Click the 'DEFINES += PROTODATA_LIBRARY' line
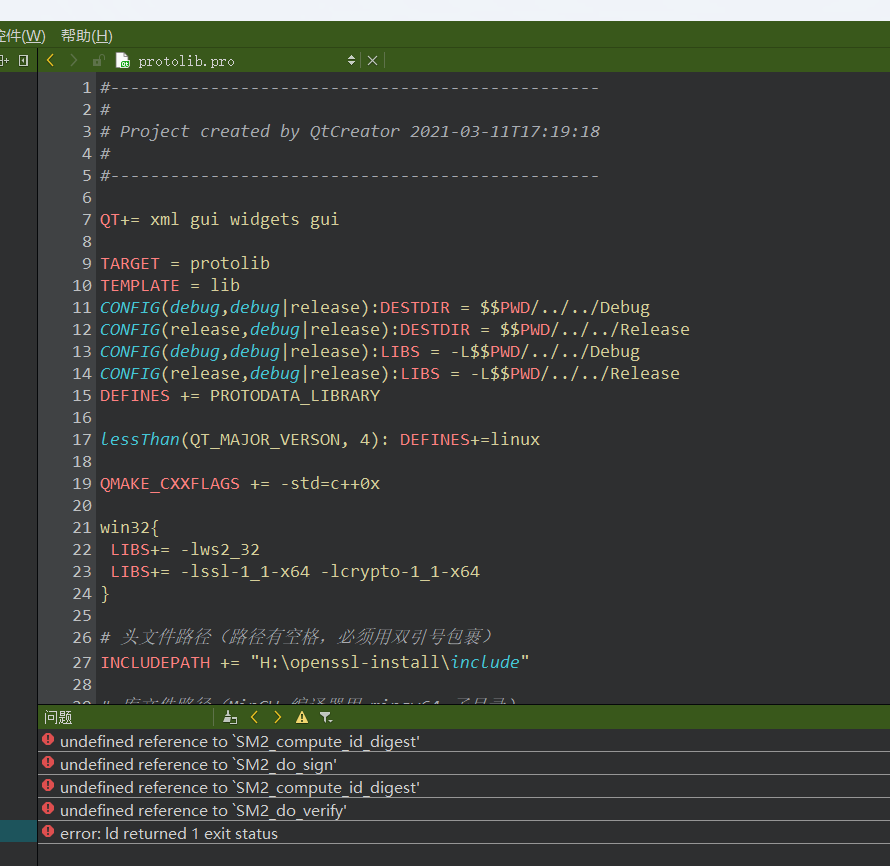This screenshot has width=890, height=866. [240, 396]
